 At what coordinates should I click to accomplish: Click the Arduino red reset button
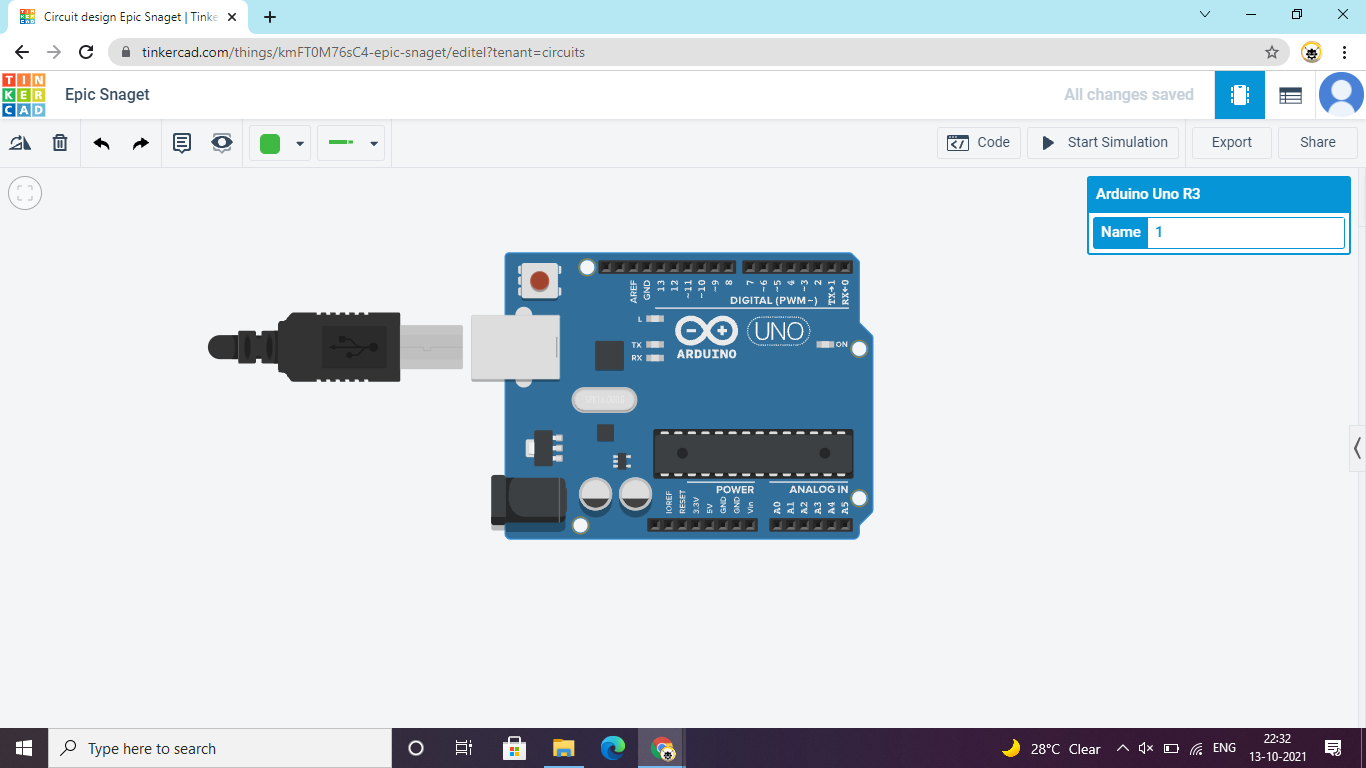(540, 281)
